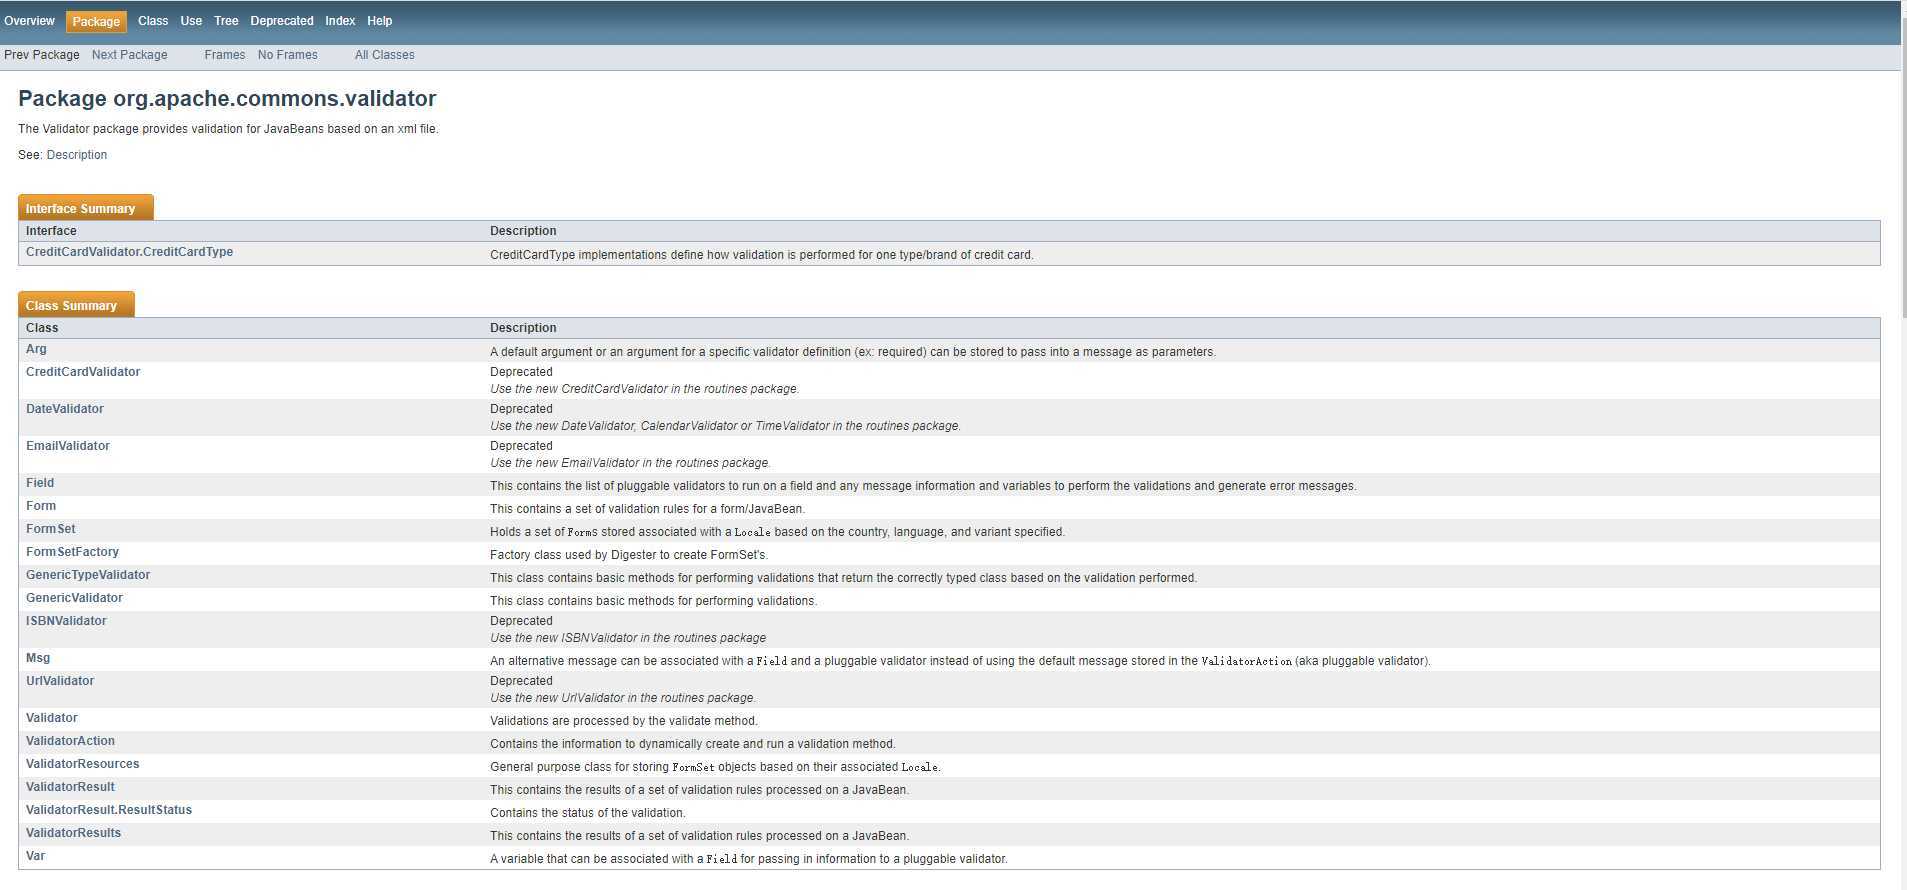
Task: Open the ValidatorAction class
Action: pos(70,741)
